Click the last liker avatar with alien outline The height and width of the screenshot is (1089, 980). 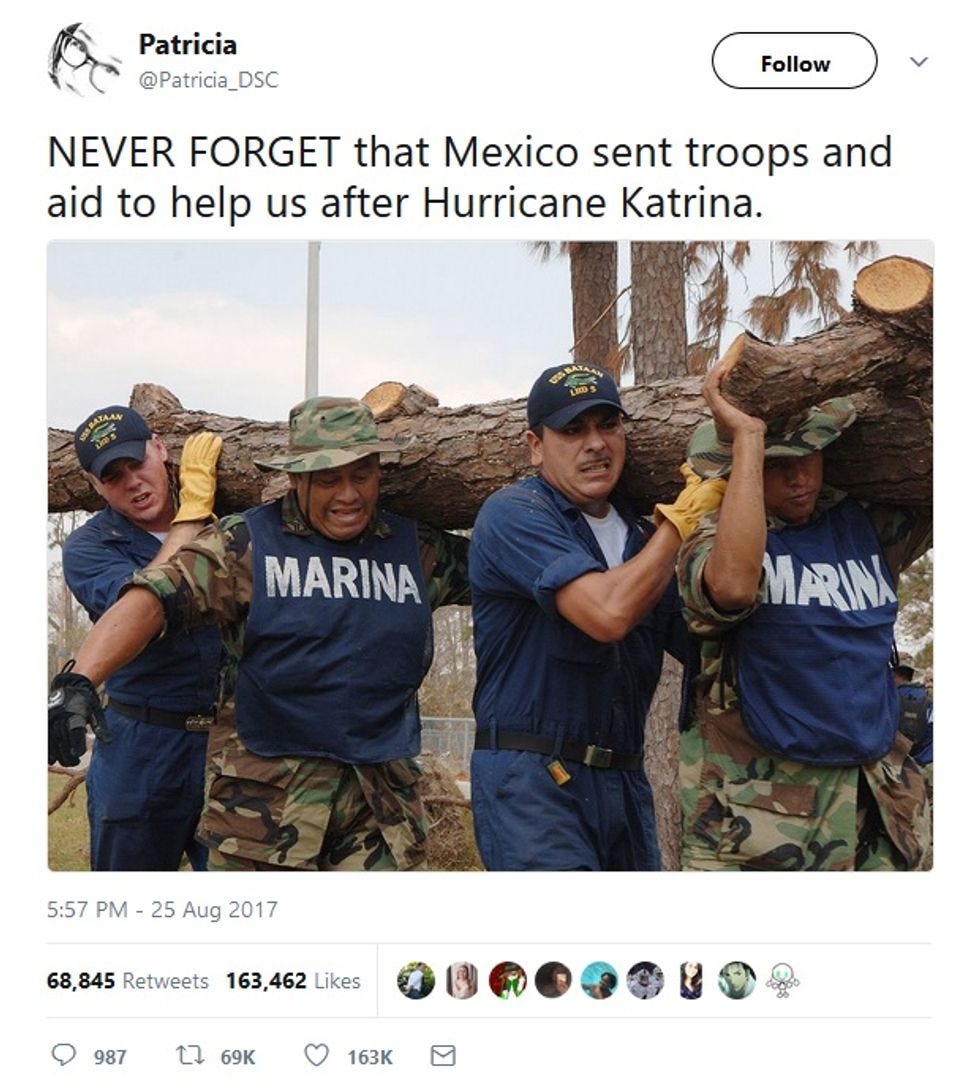tap(783, 981)
